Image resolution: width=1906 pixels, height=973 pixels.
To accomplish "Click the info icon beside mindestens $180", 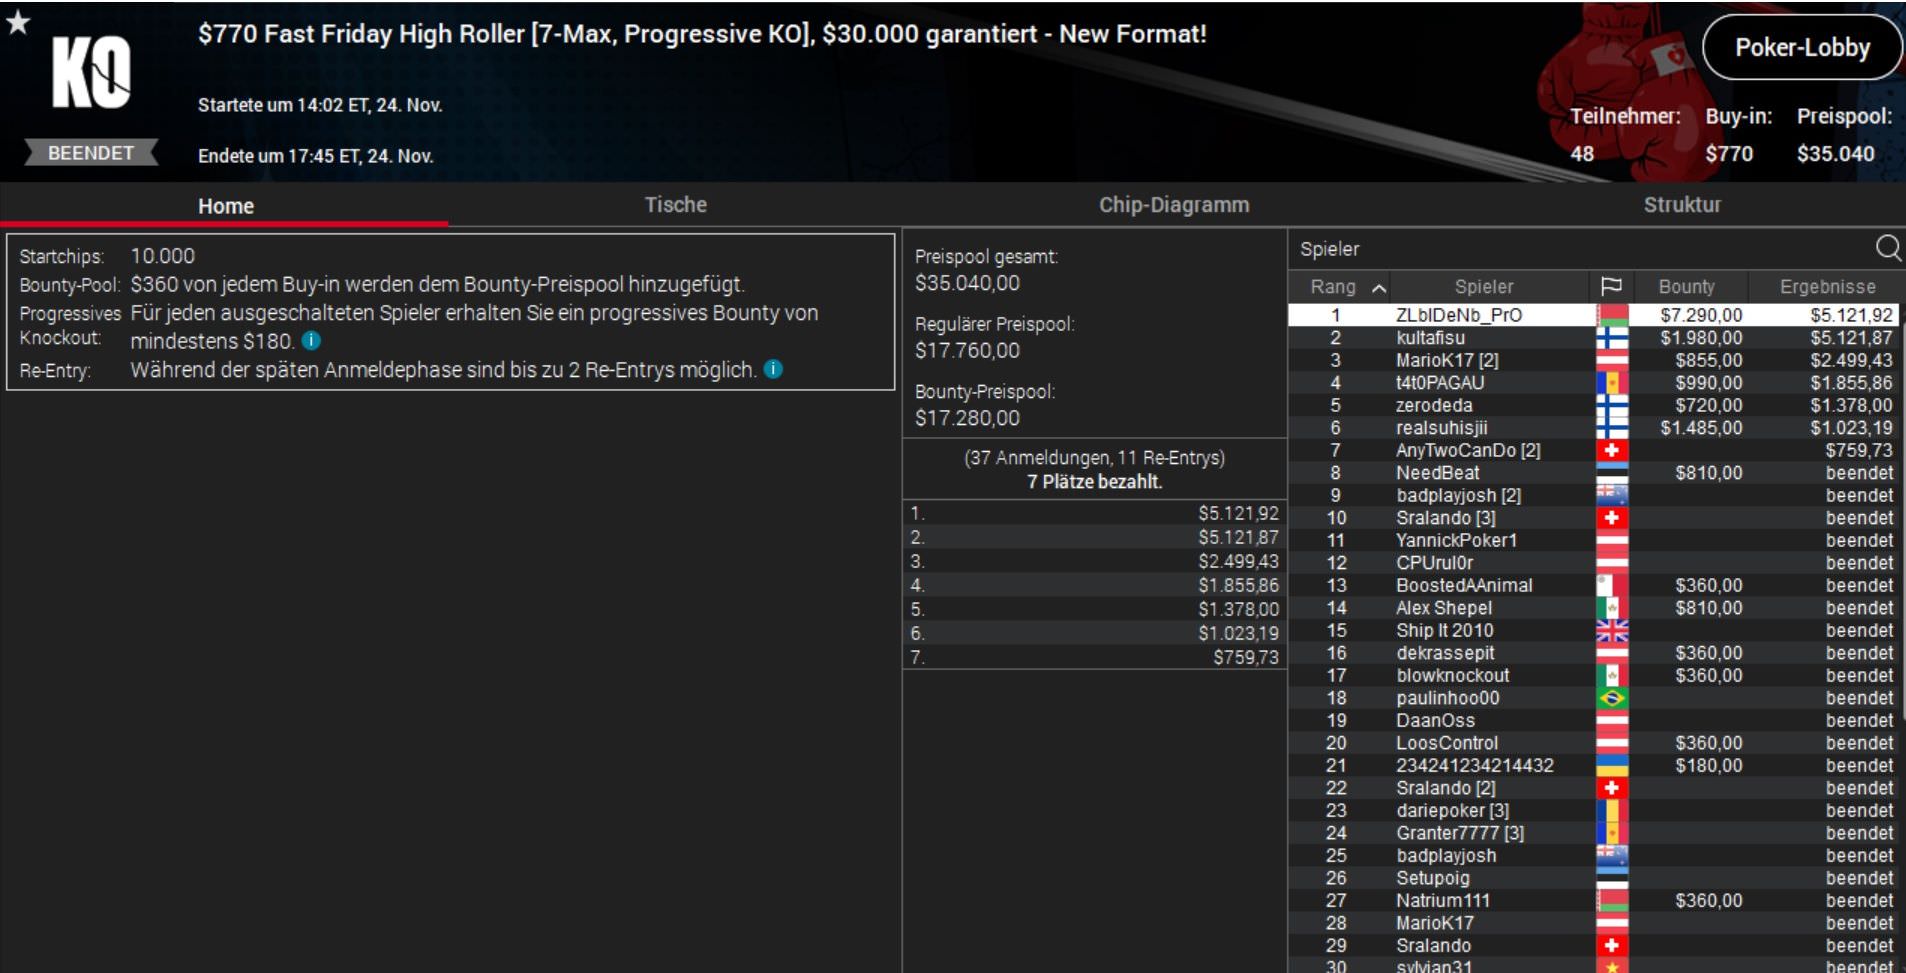I will [311, 341].
